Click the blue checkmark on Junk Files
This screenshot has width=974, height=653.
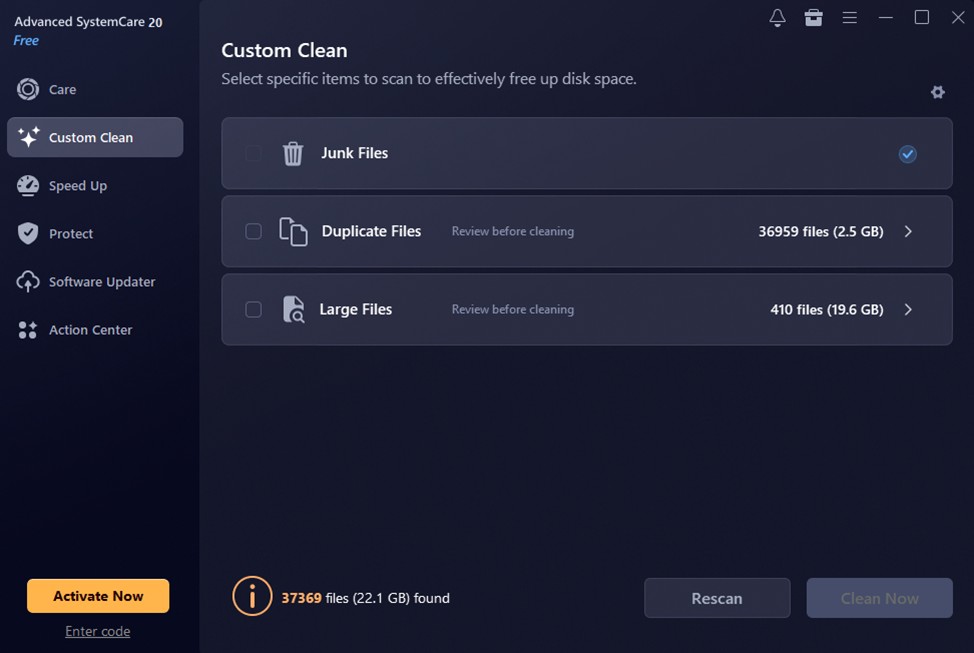tap(908, 153)
